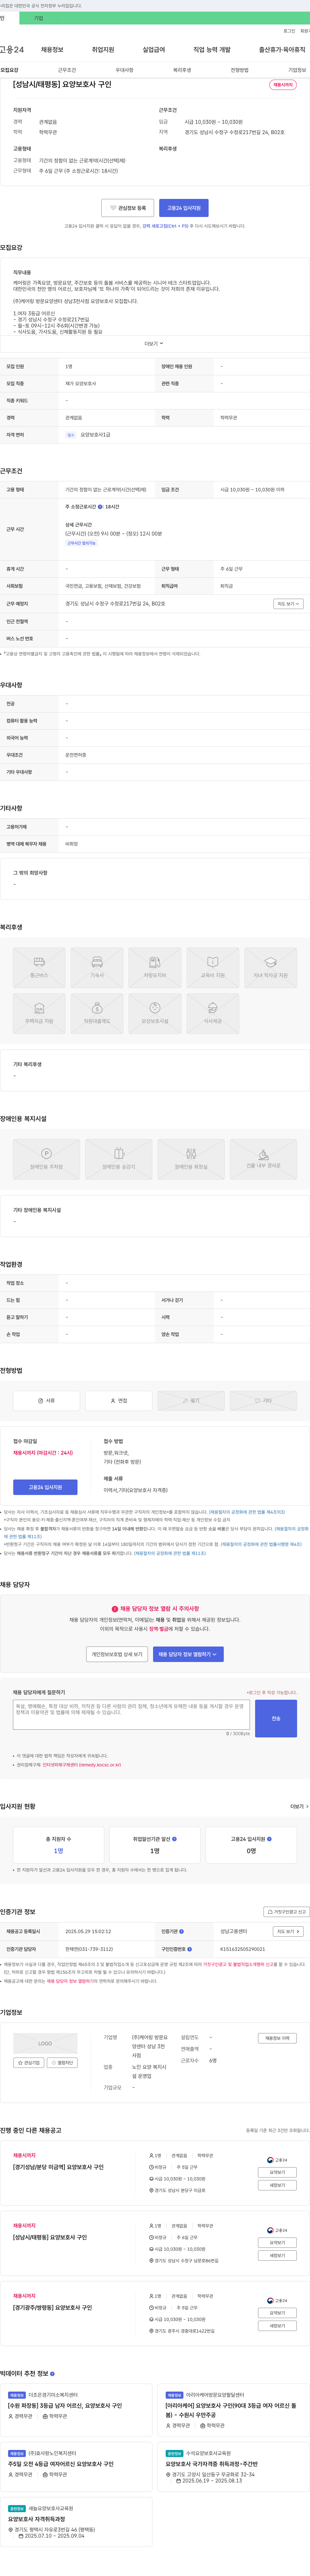Jump to the 우대사항 section tab
Viewport: 310px width, 2576px height.
(x=124, y=70)
